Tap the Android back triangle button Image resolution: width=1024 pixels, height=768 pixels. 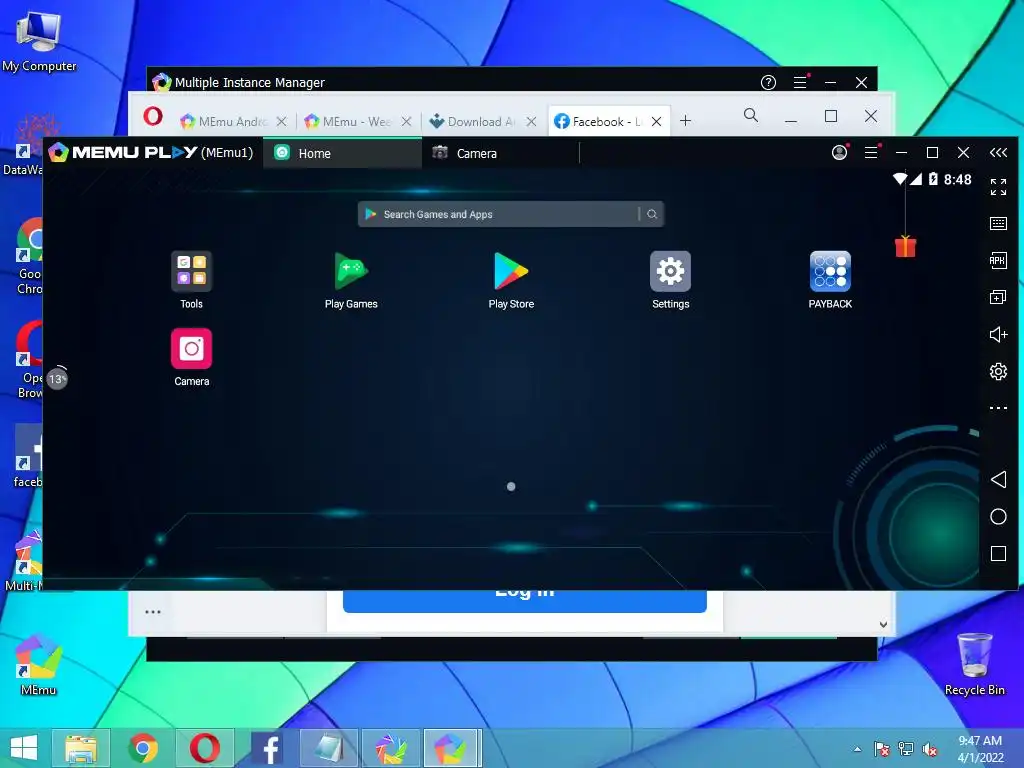(x=998, y=479)
